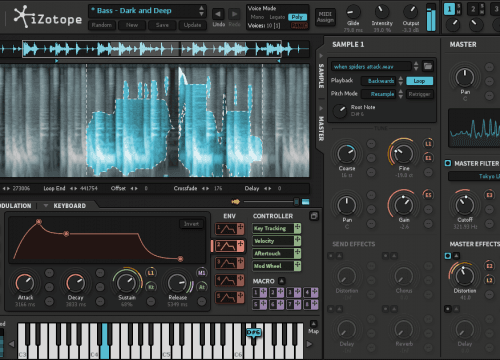This screenshot has height=360, width=500.
Task: Click the Update preset button
Action: pyautogui.click(x=192, y=25)
